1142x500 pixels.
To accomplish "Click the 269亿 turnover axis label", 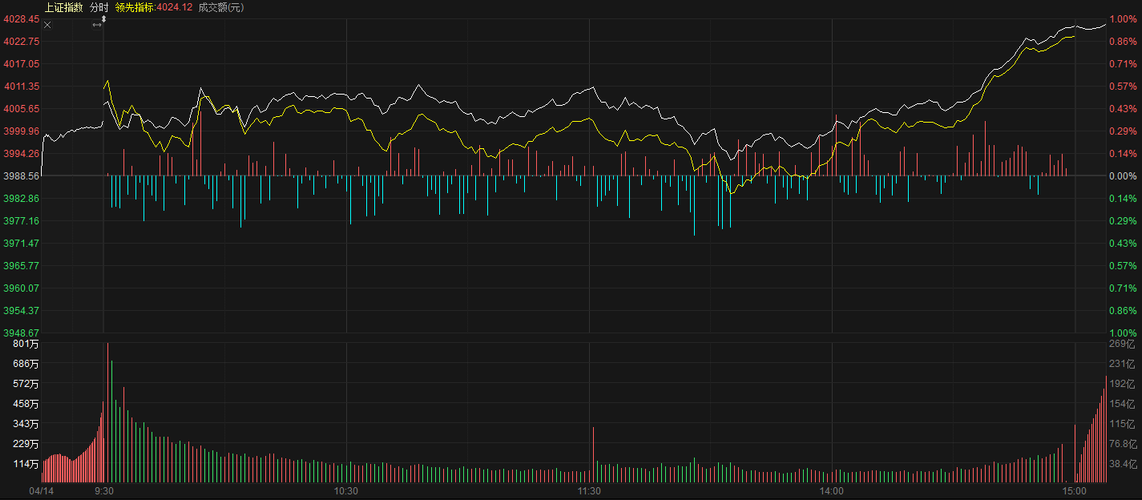I will [x=1122, y=344].
